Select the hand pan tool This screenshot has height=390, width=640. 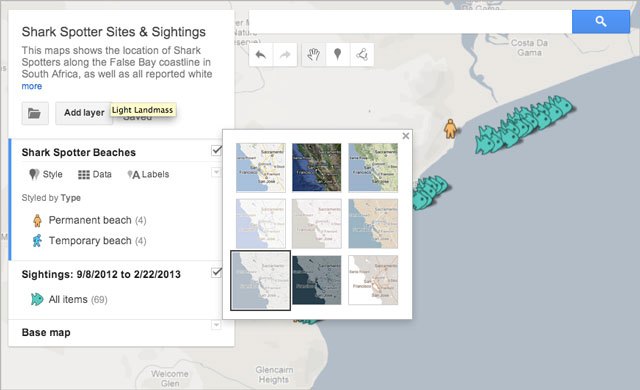313,55
